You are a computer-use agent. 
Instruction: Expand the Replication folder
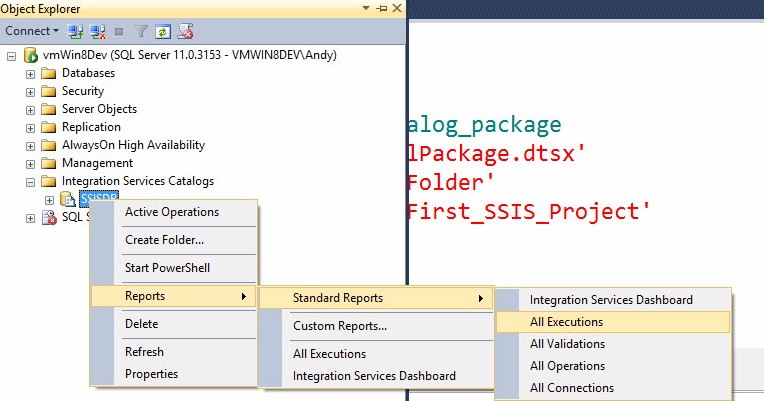point(30,129)
